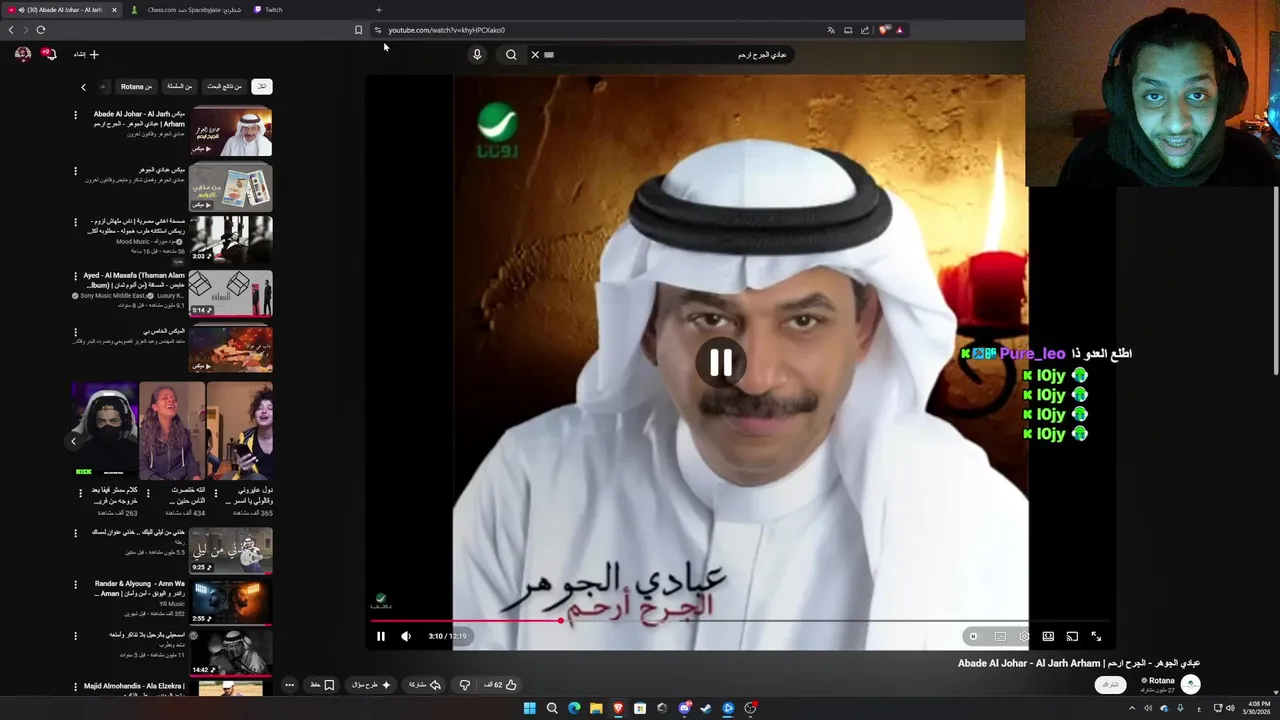Screen dimensions: 1280x720
Task: Click the Brave shields icon in the address bar
Action: tap(884, 30)
